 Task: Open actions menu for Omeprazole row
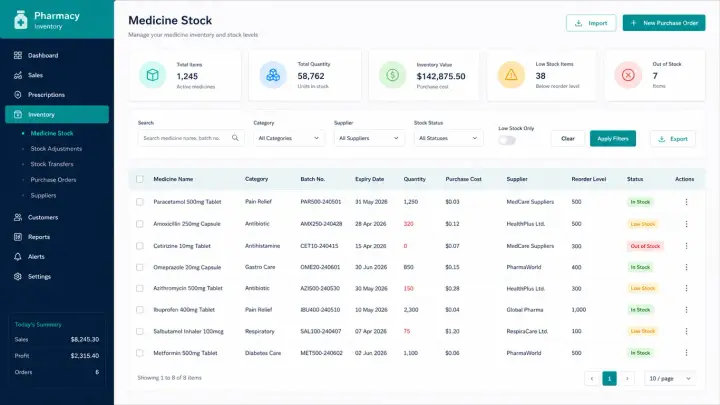(x=686, y=267)
